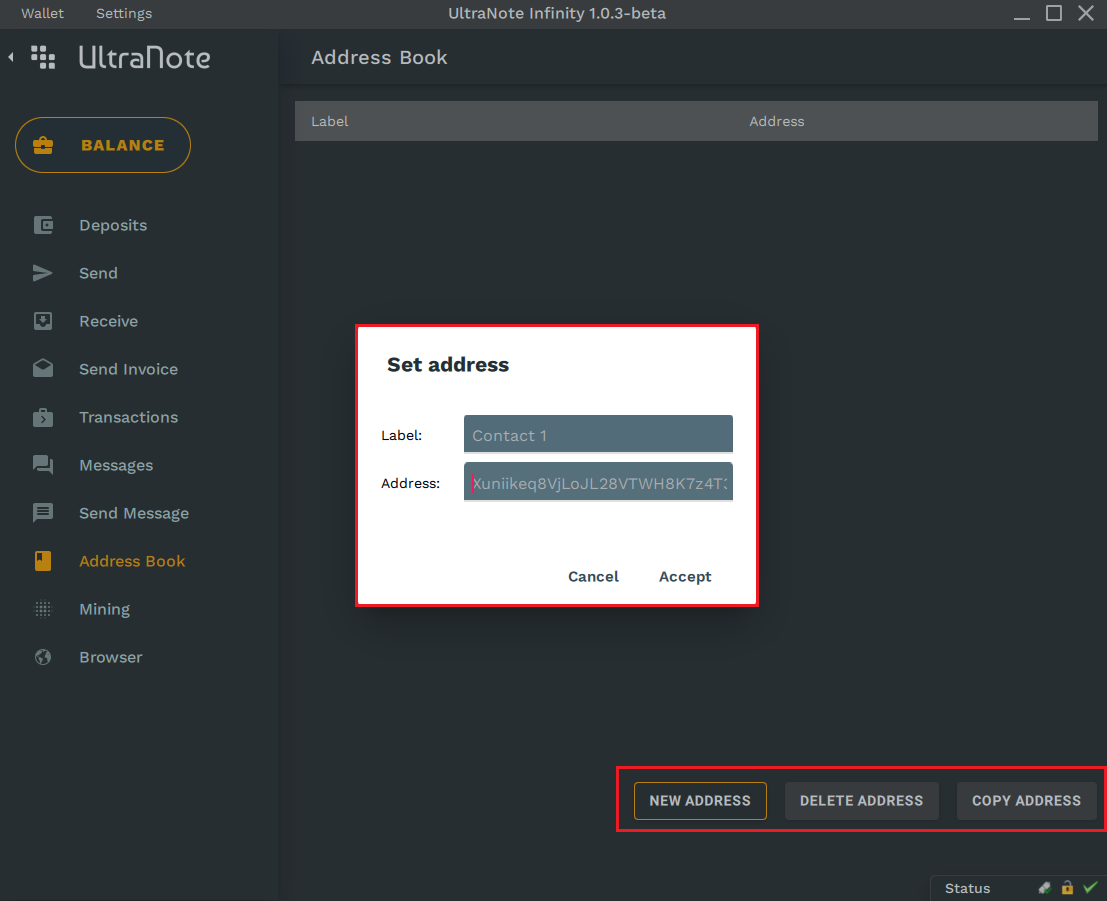This screenshot has width=1107, height=901.
Task: Click the DELETE ADDRESS button
Action: (861, 801)
